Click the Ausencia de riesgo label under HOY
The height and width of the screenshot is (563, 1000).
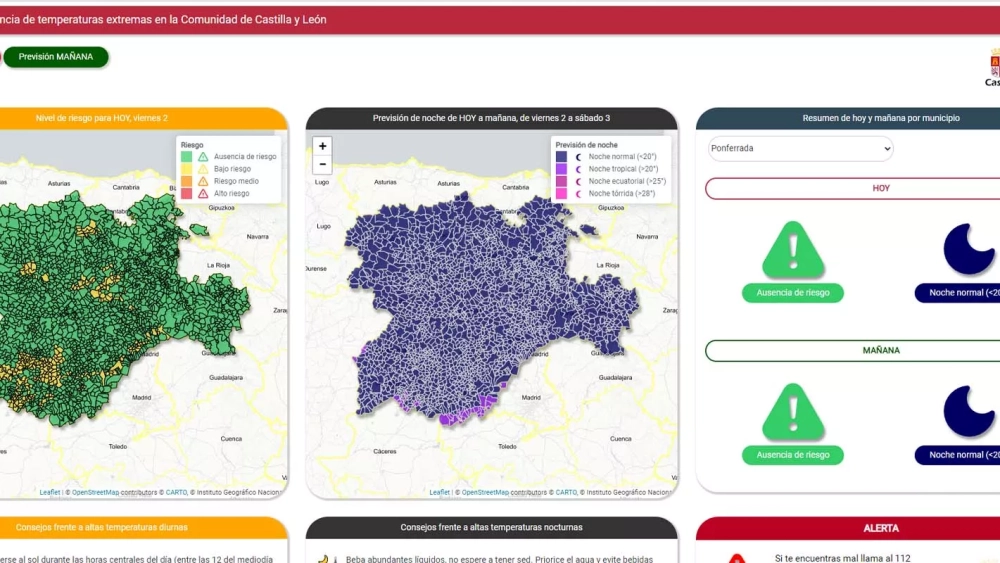[x=793, y=293]
